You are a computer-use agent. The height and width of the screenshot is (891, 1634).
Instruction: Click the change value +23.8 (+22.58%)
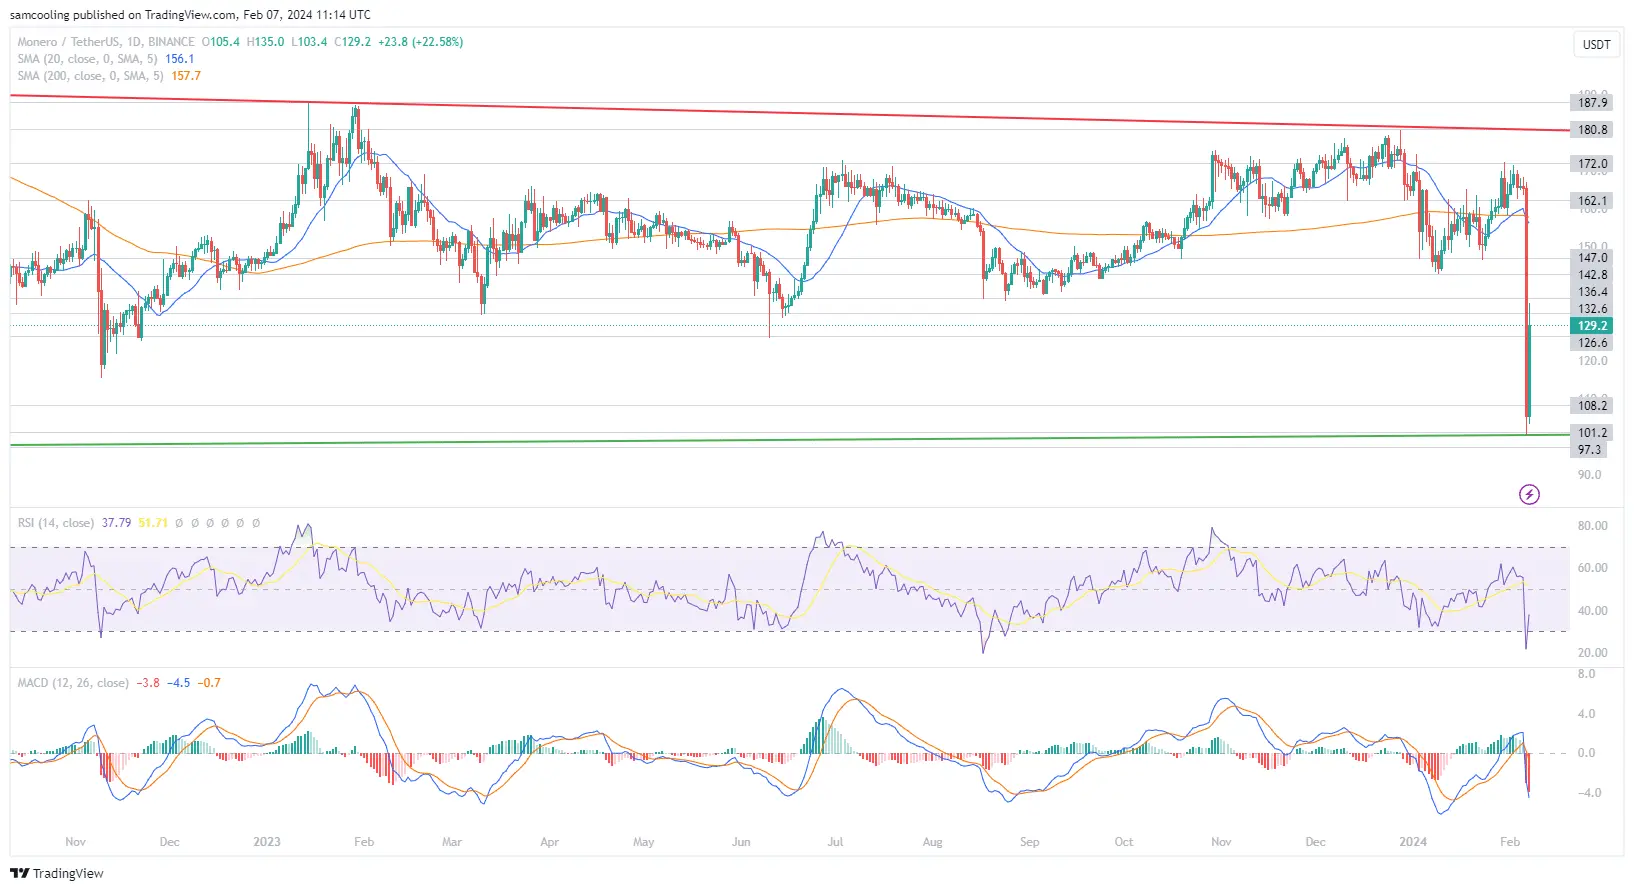tap(421, 42)
